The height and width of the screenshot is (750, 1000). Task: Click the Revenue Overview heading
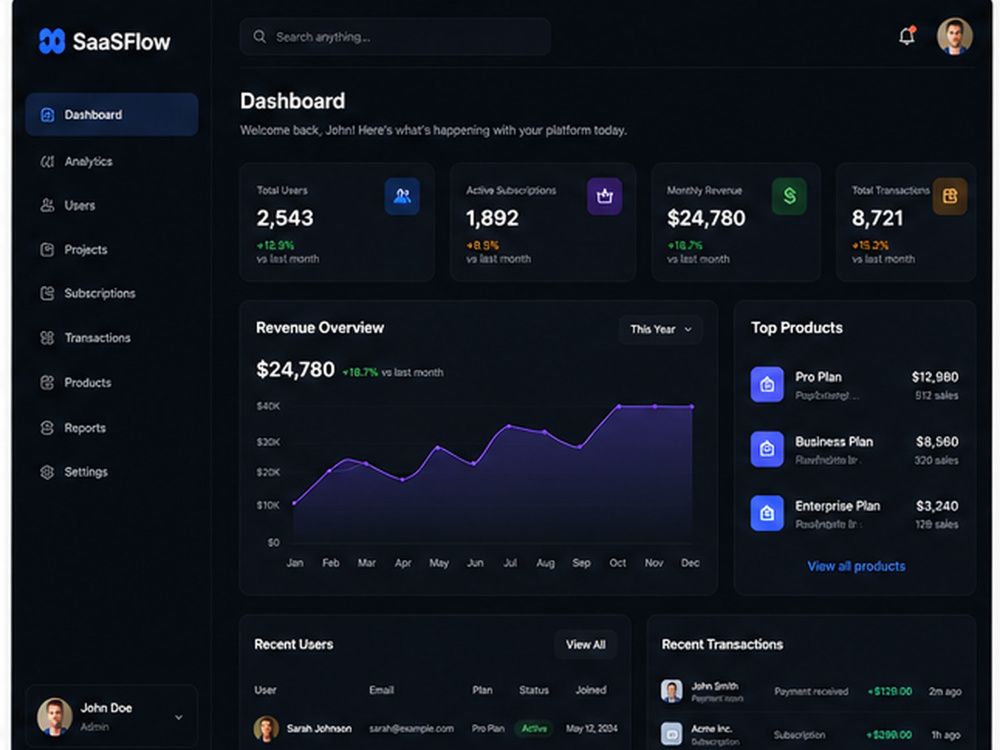pos(320,328)
